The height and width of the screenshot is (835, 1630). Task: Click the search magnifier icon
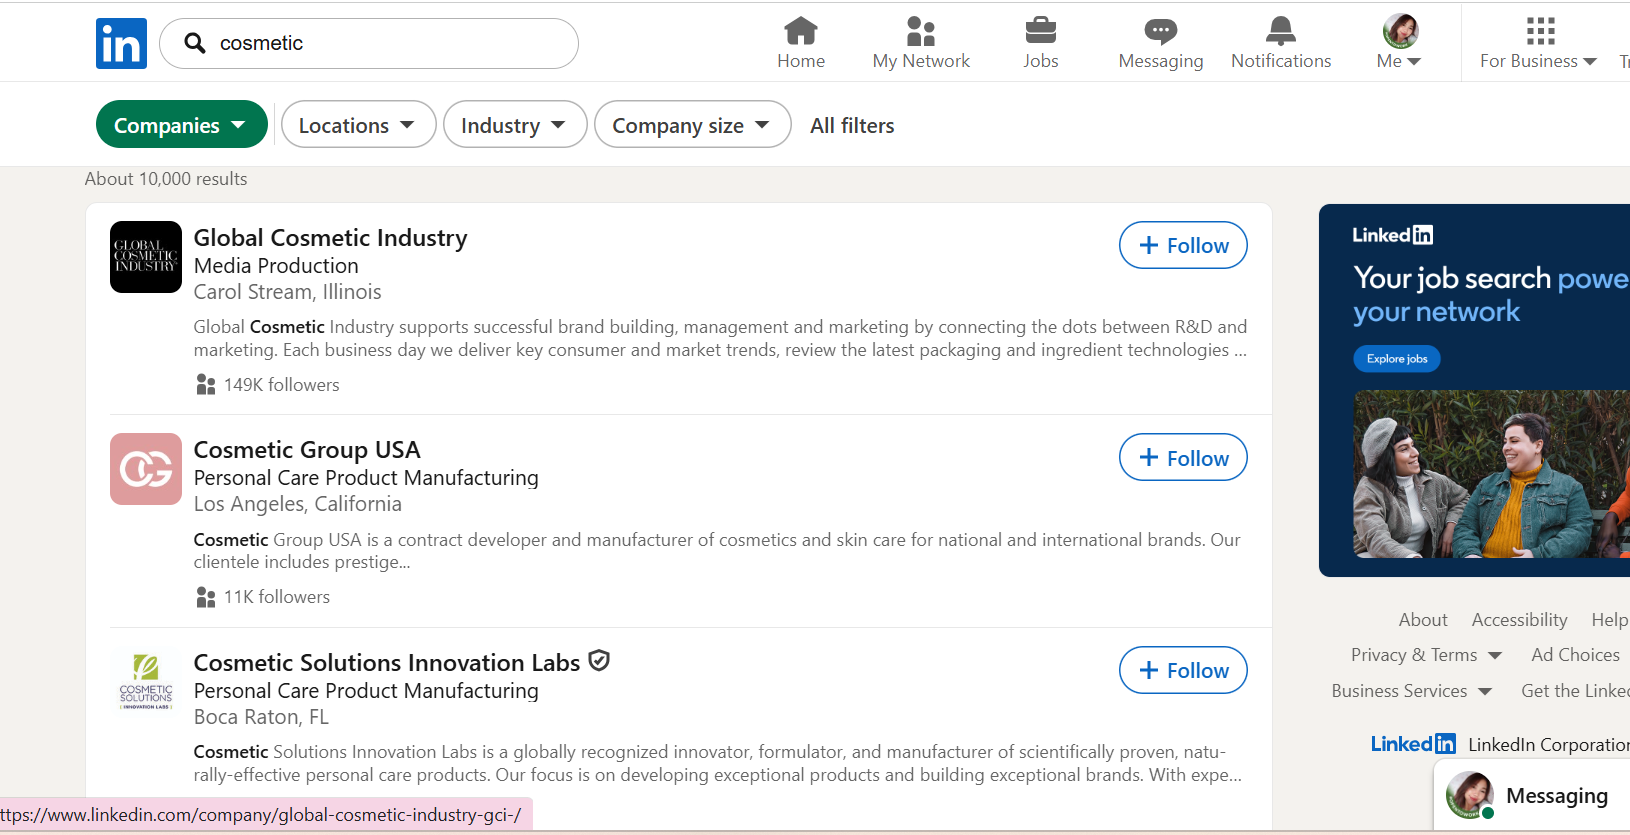point(196,43)
